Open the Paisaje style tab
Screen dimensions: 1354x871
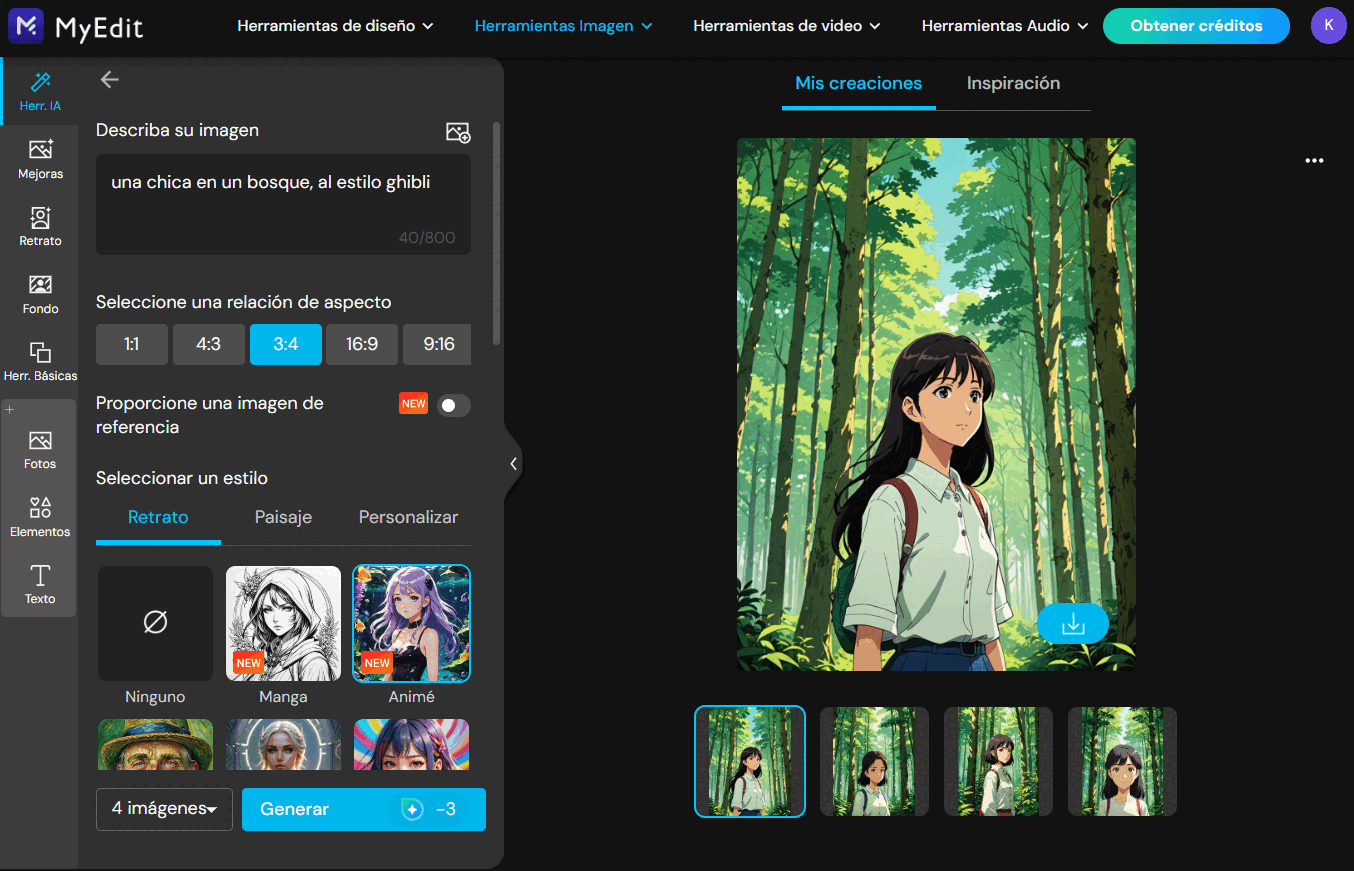[283, 518]
